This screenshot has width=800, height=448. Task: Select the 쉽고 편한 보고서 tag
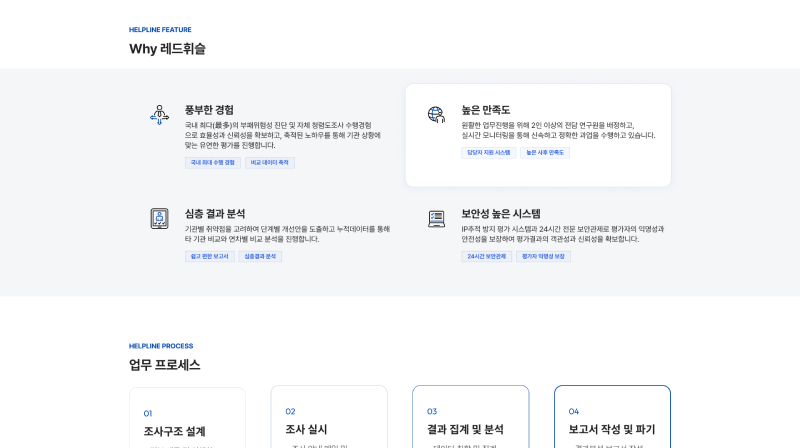(x=210, y=256)
